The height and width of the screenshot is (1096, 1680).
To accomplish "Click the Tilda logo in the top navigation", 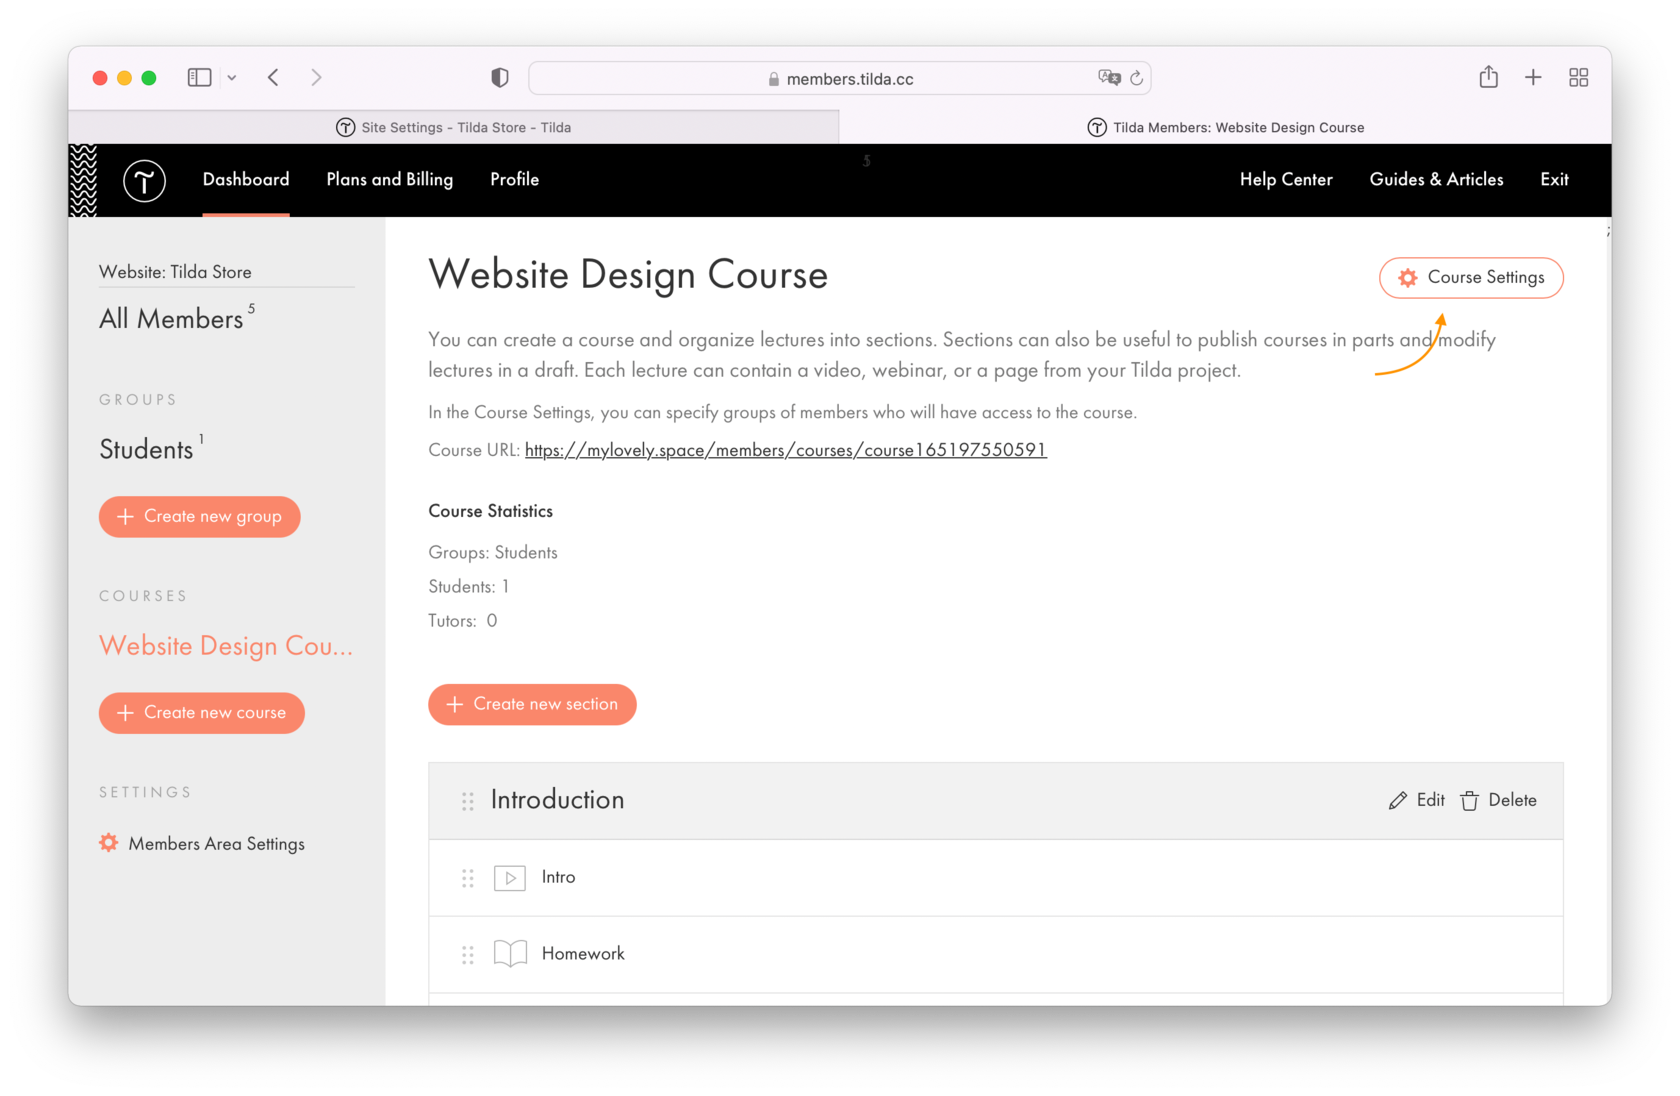I will [x=145, y=180].
